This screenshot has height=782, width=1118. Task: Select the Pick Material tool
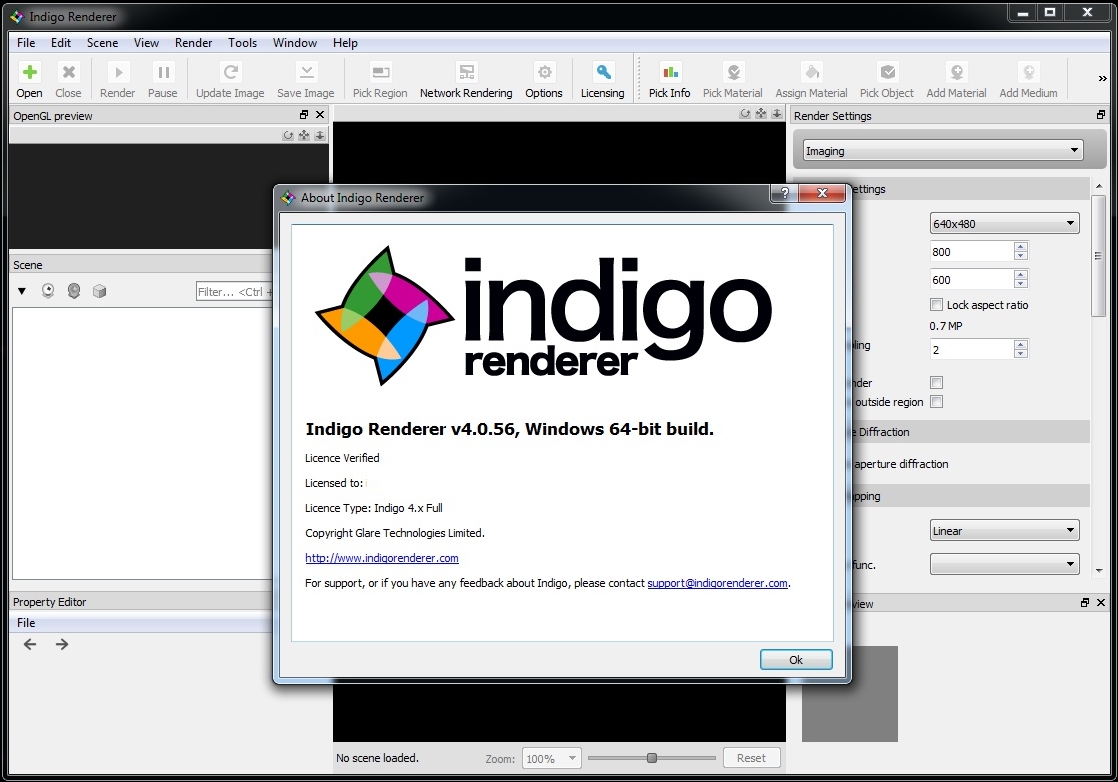pyautogui.click(x=732, y=79)
